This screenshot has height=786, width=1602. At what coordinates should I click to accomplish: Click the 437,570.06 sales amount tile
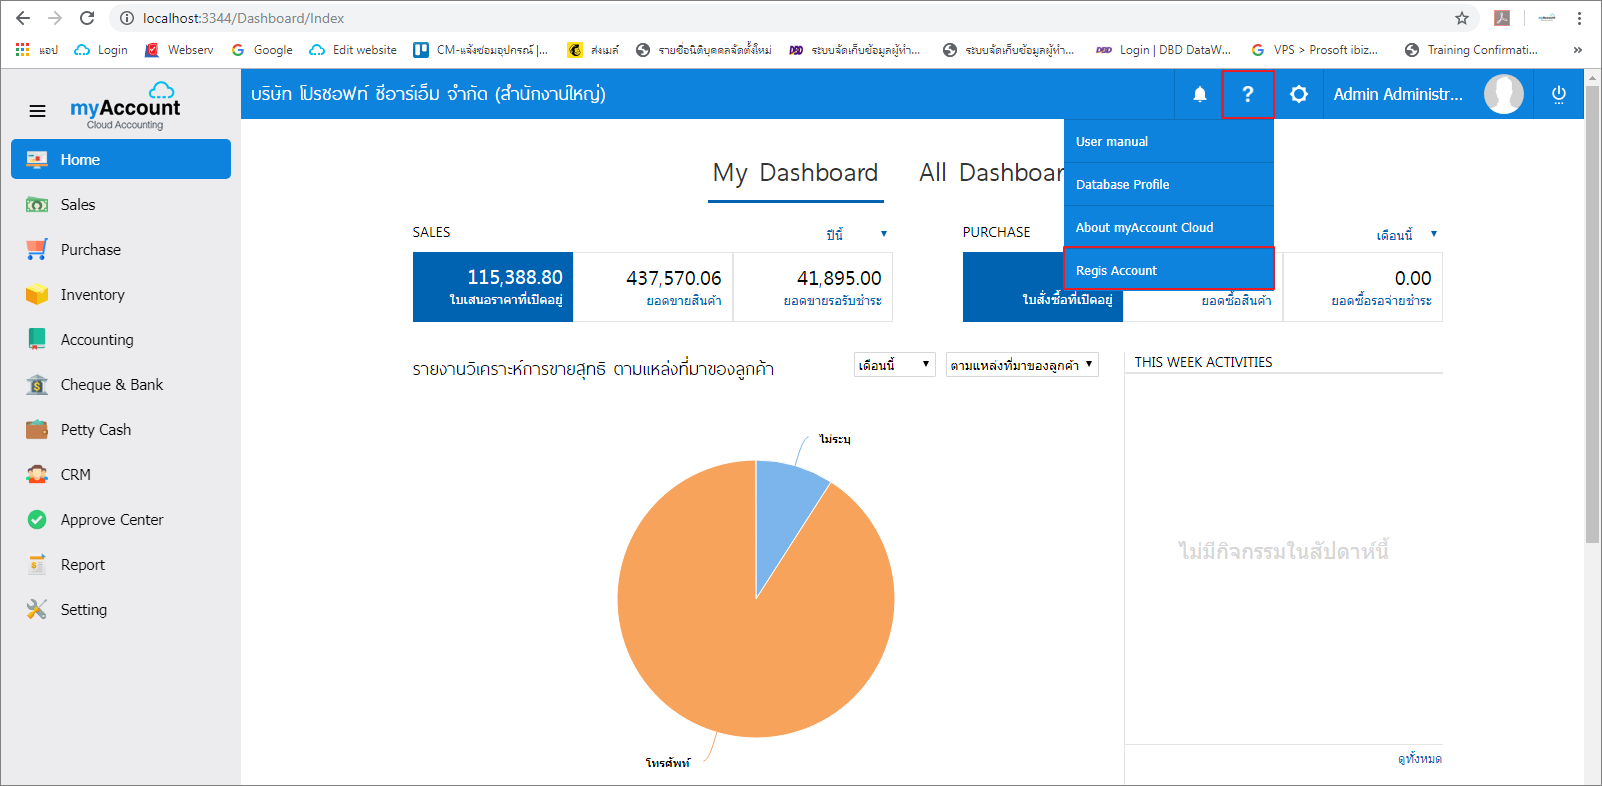(x=653, y=287)
